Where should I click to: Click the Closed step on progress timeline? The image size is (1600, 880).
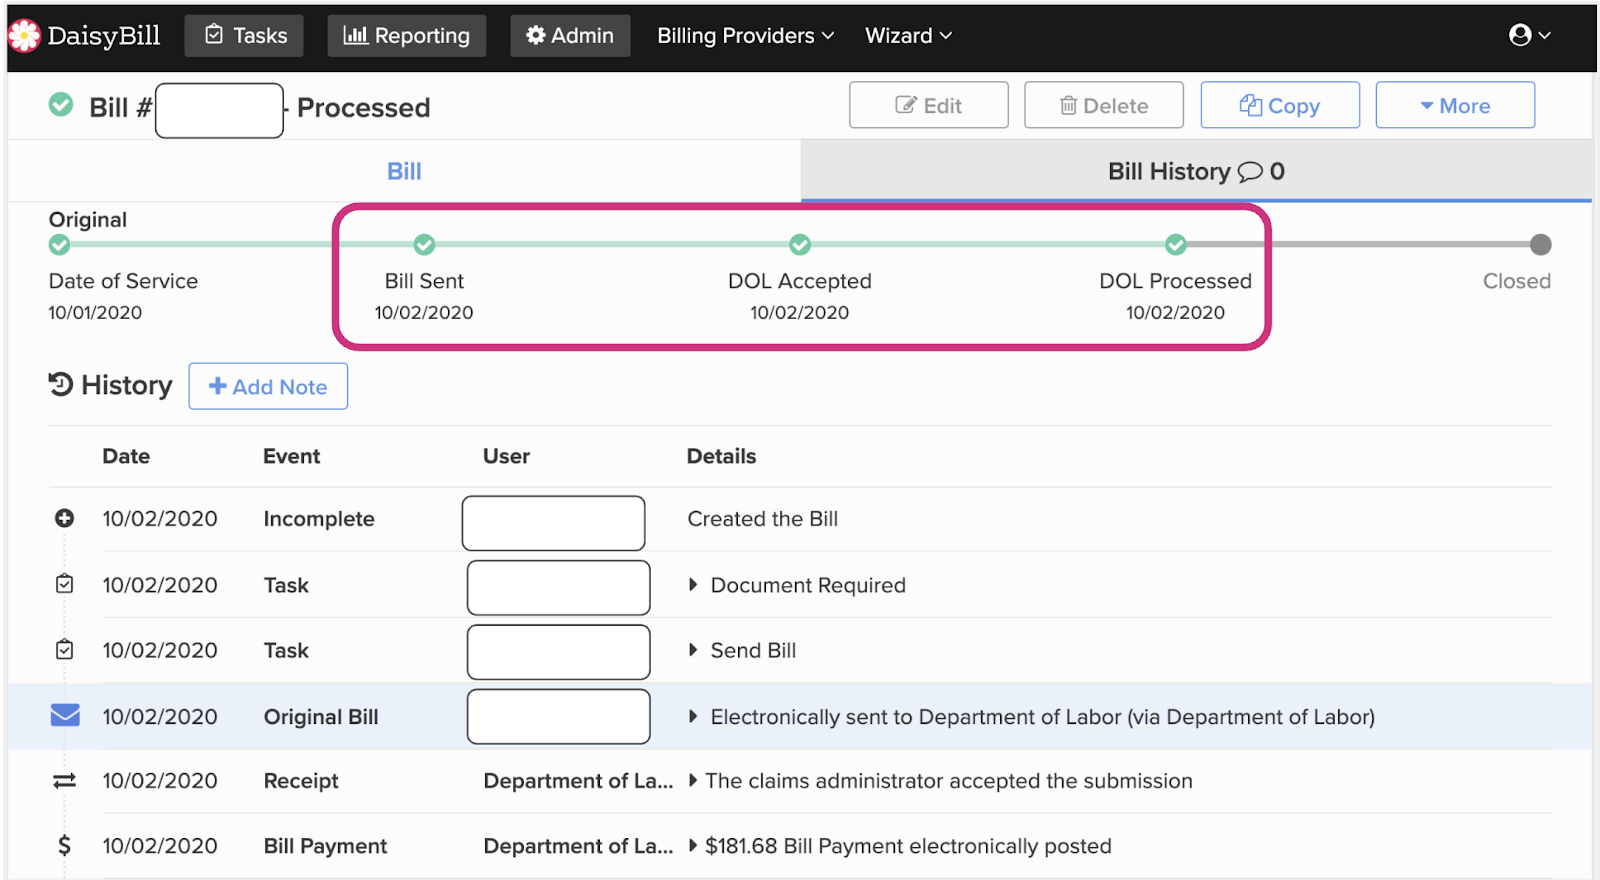click(1540, 245)
